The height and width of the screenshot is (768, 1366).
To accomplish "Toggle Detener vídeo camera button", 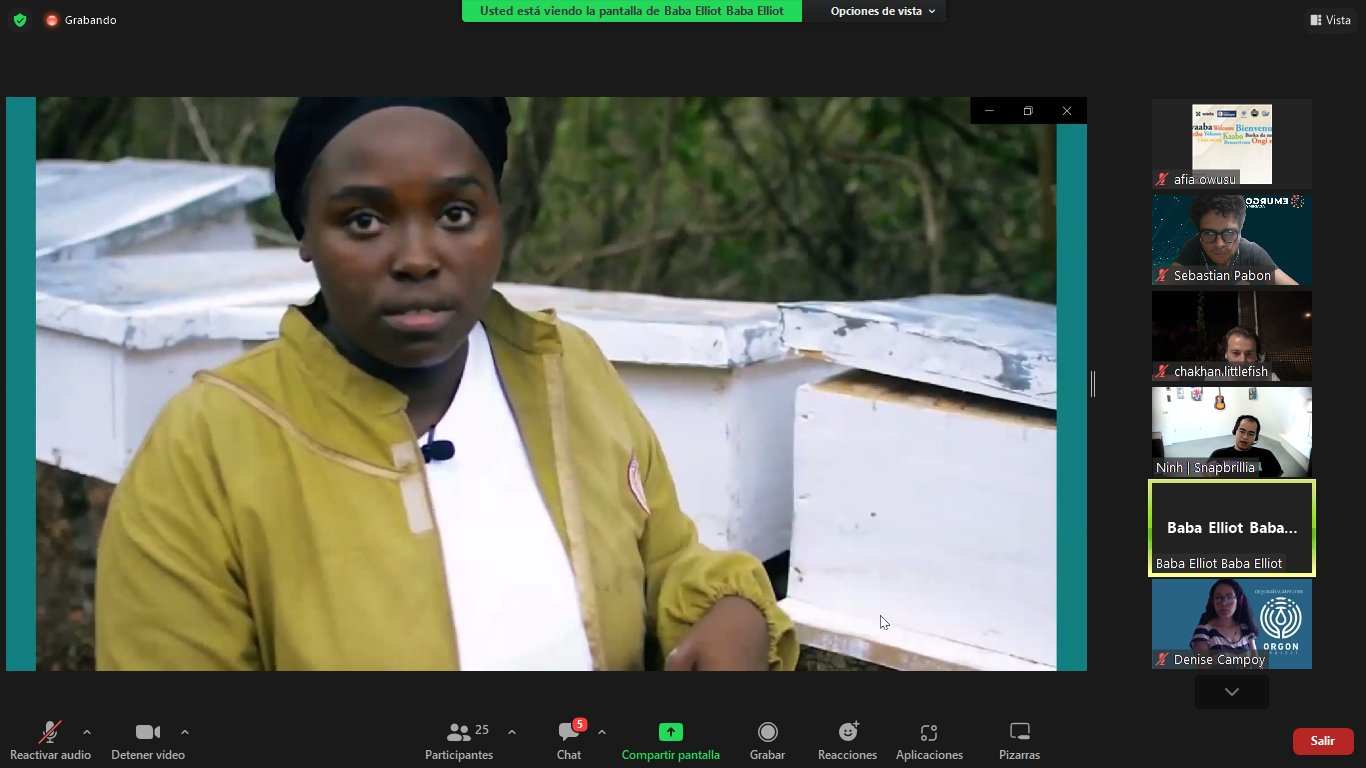I will [148, 741].
